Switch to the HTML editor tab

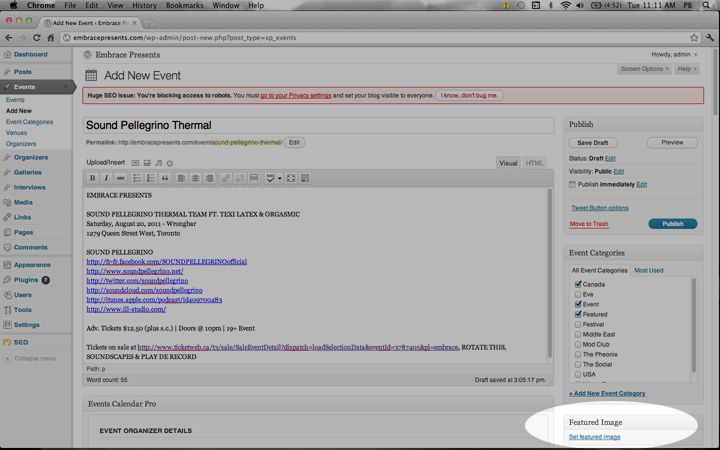[x=535, y=163]
